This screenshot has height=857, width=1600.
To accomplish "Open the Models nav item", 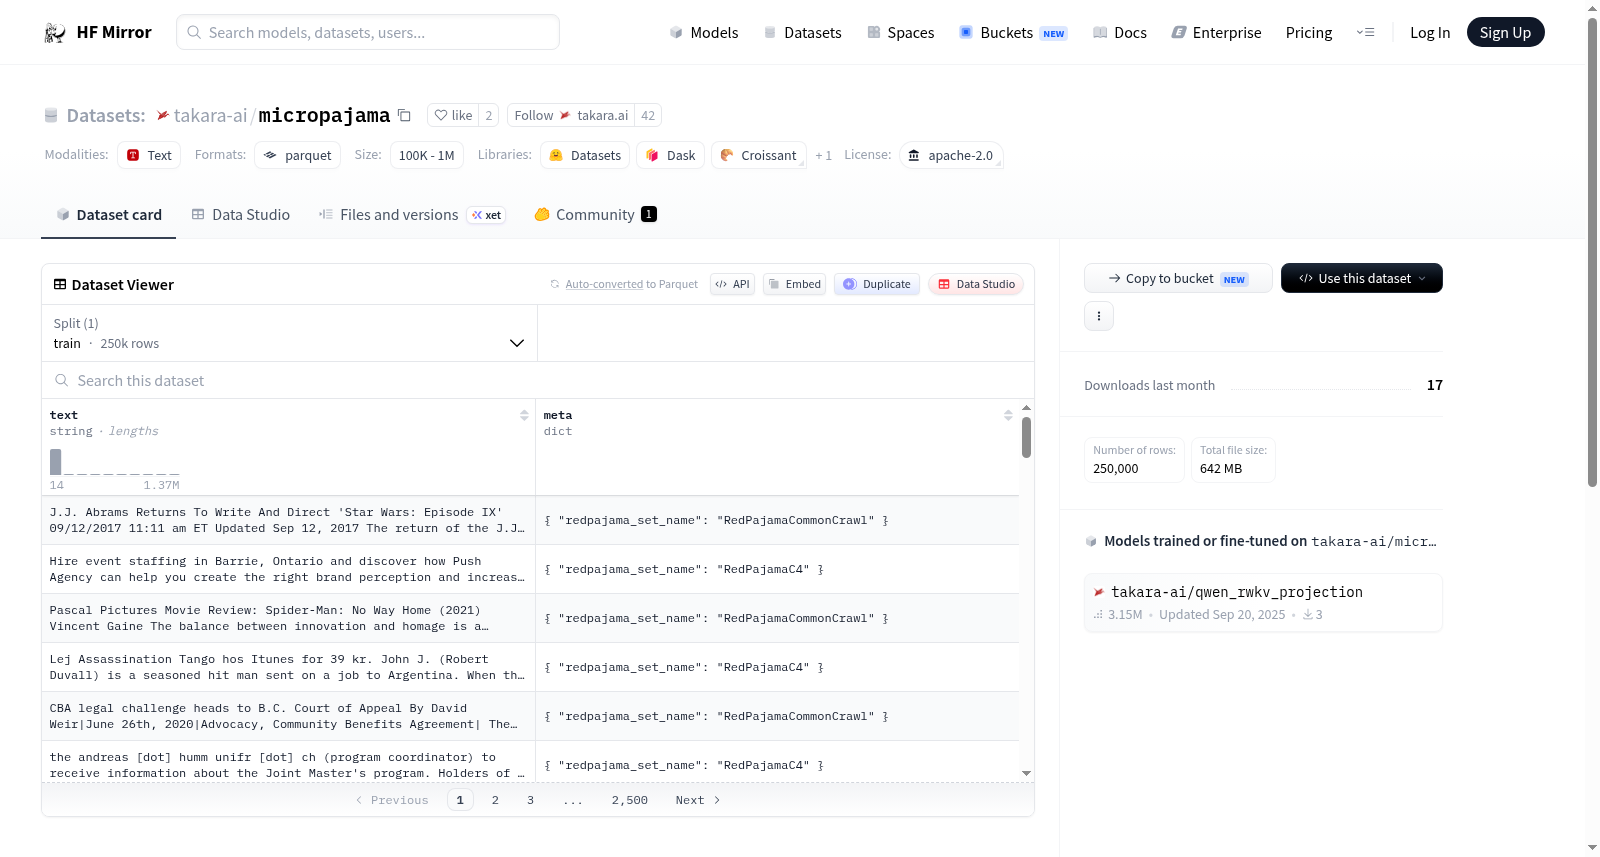I will tap(704, 33).
